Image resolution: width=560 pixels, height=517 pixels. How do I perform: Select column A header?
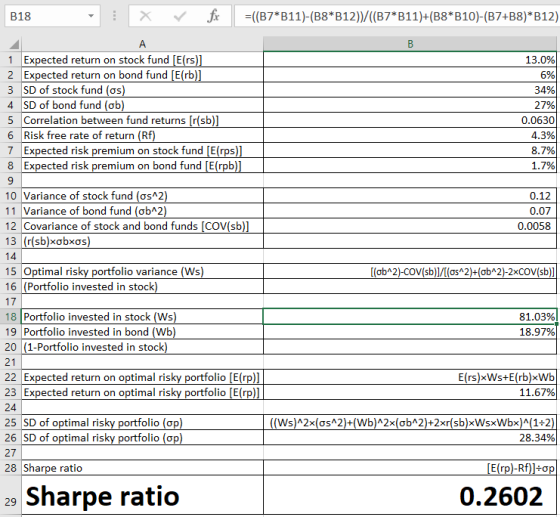[x=142, y=44]
